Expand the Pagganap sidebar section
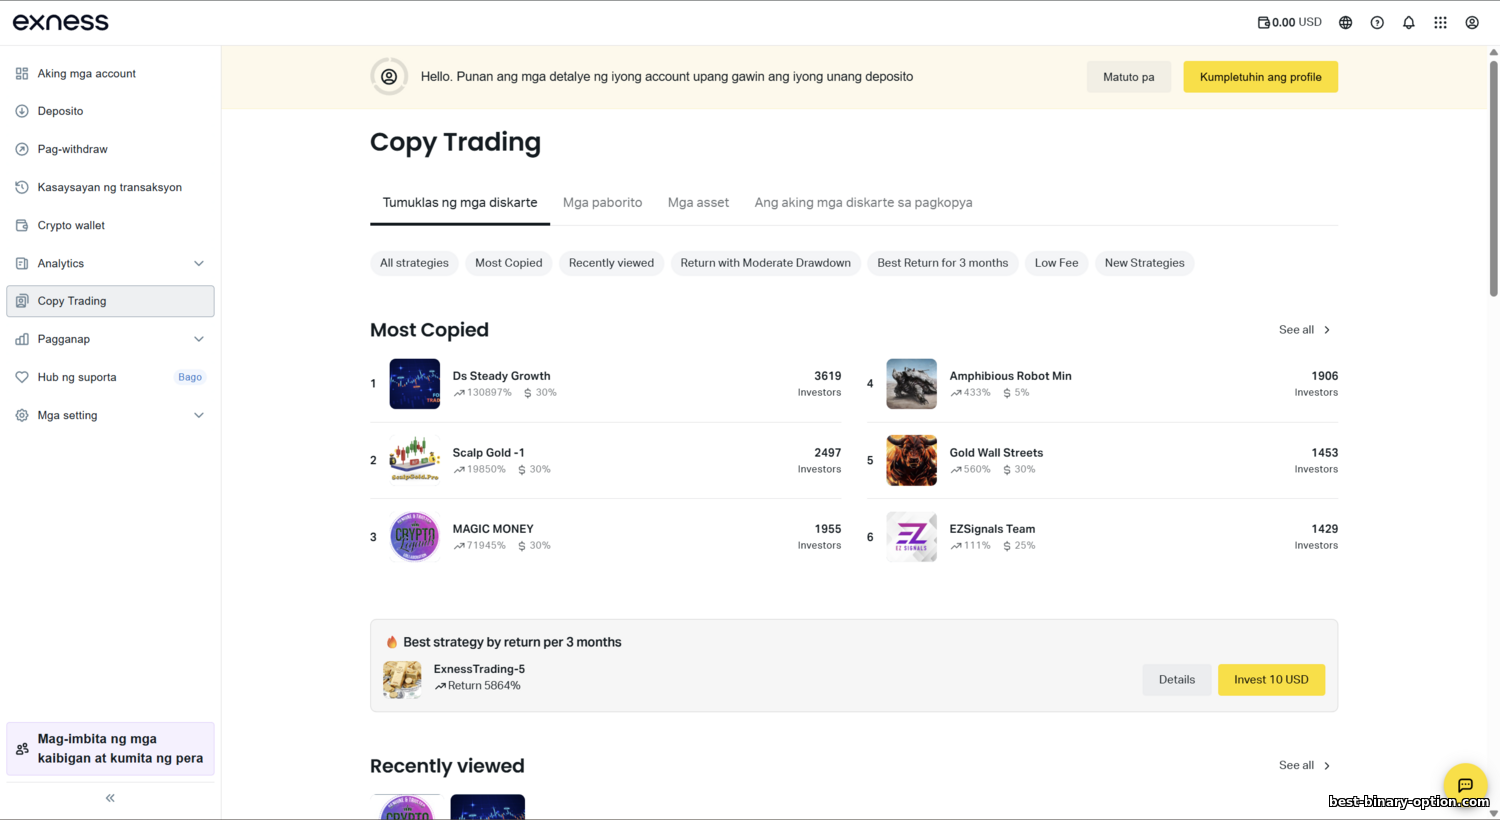The image size is (1500, 820). click(198, 340)
